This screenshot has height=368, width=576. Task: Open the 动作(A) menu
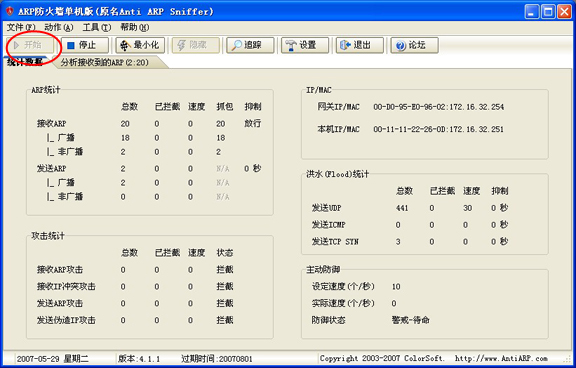pyautogui.click(x=59, y=27)
